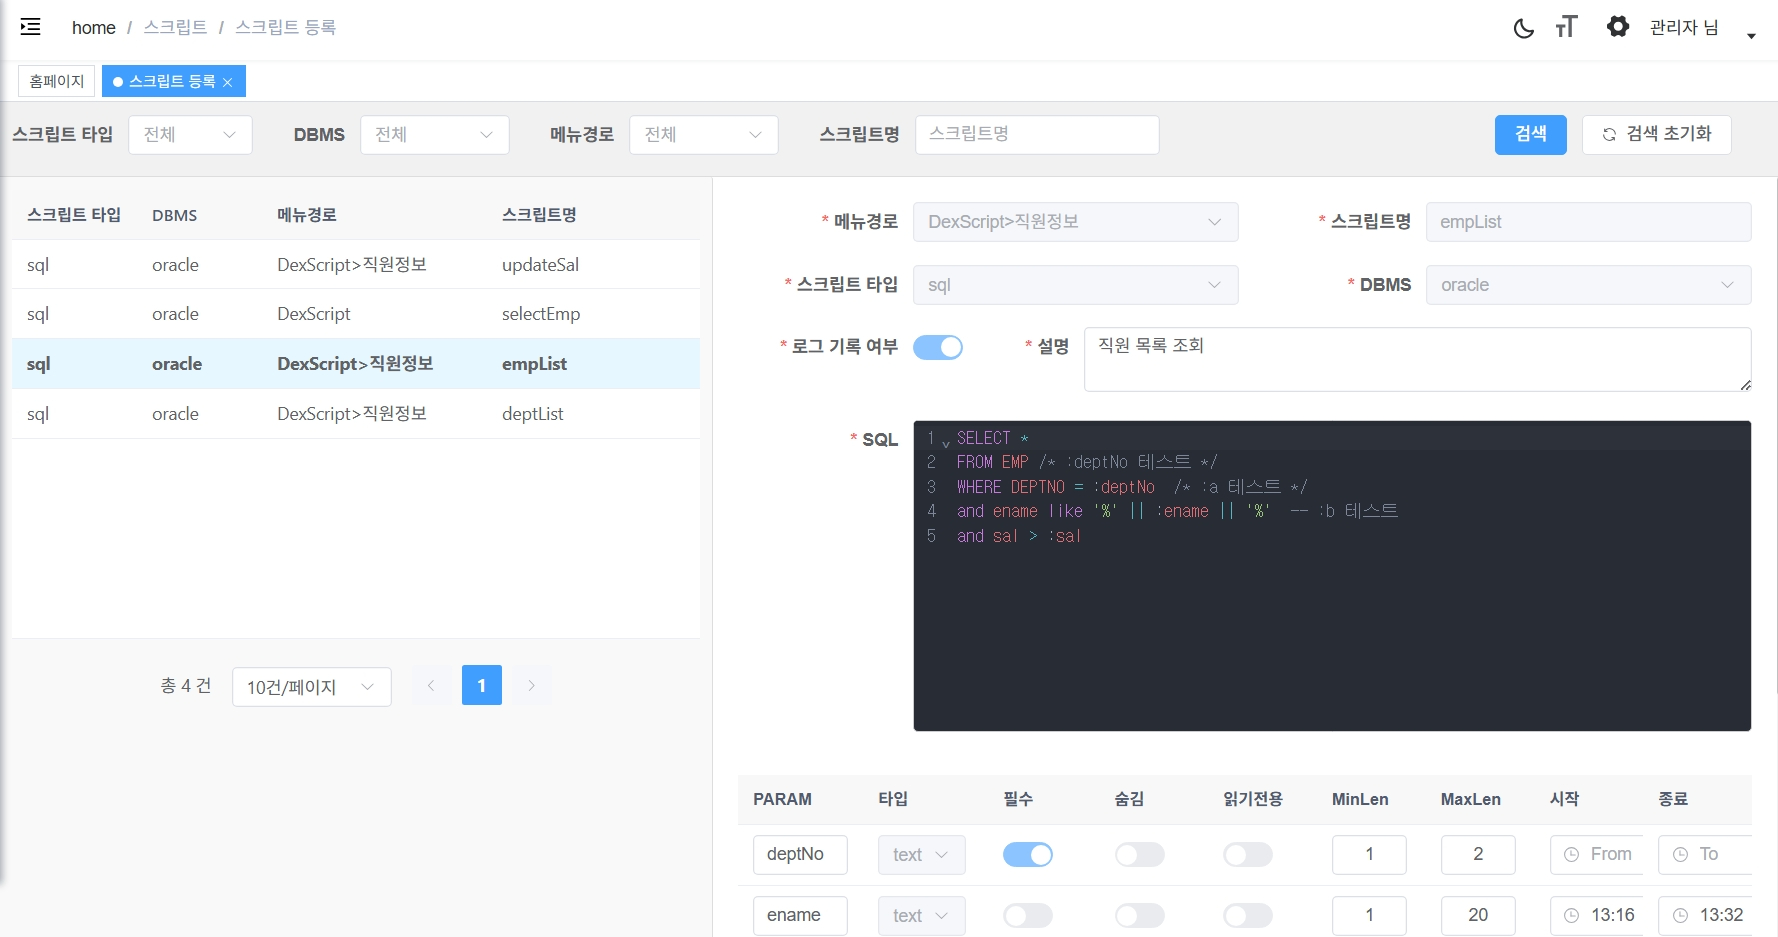Viewport: 1778px width, 937px height.
Task: Click the 스크립트명 search input field
Action: tap(1036, 134)
